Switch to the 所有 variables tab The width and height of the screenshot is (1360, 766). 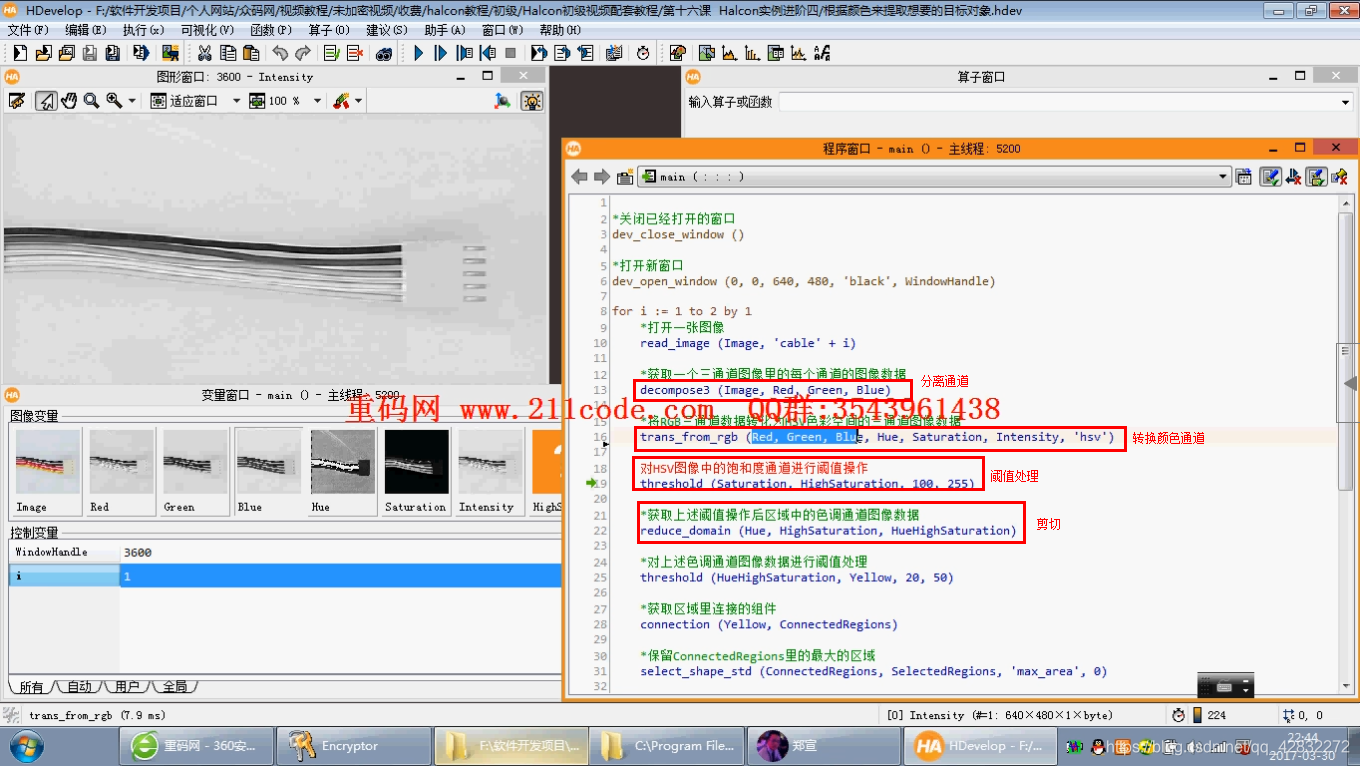pyautogui.click(x=32, y=687)
